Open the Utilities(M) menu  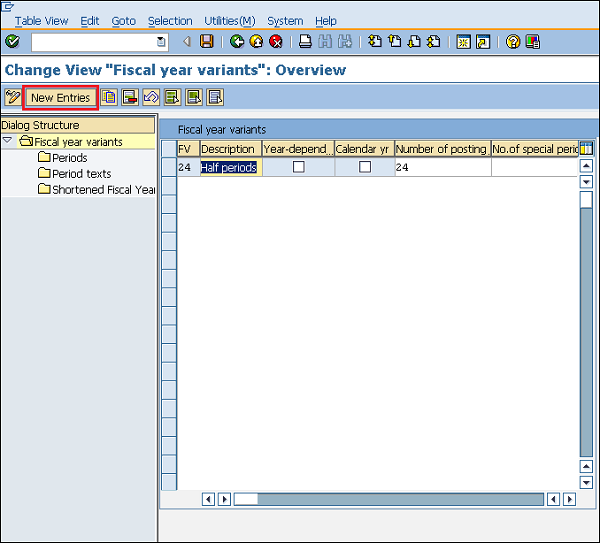click(x=229, y=21)
